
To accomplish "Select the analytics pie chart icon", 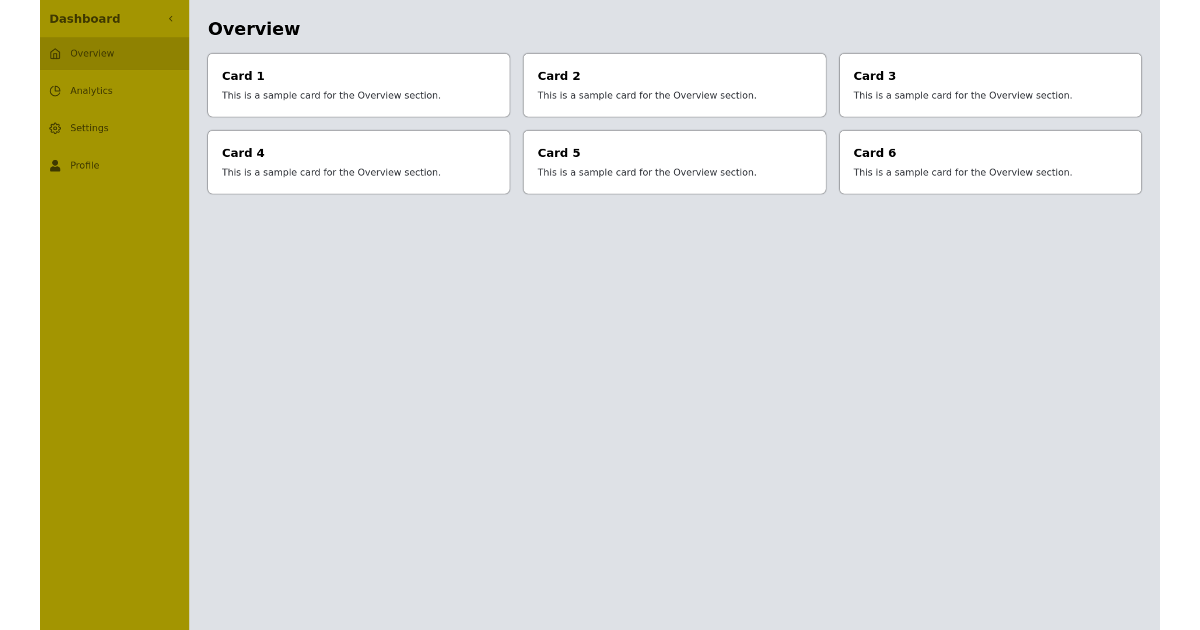I will point(55,90).
